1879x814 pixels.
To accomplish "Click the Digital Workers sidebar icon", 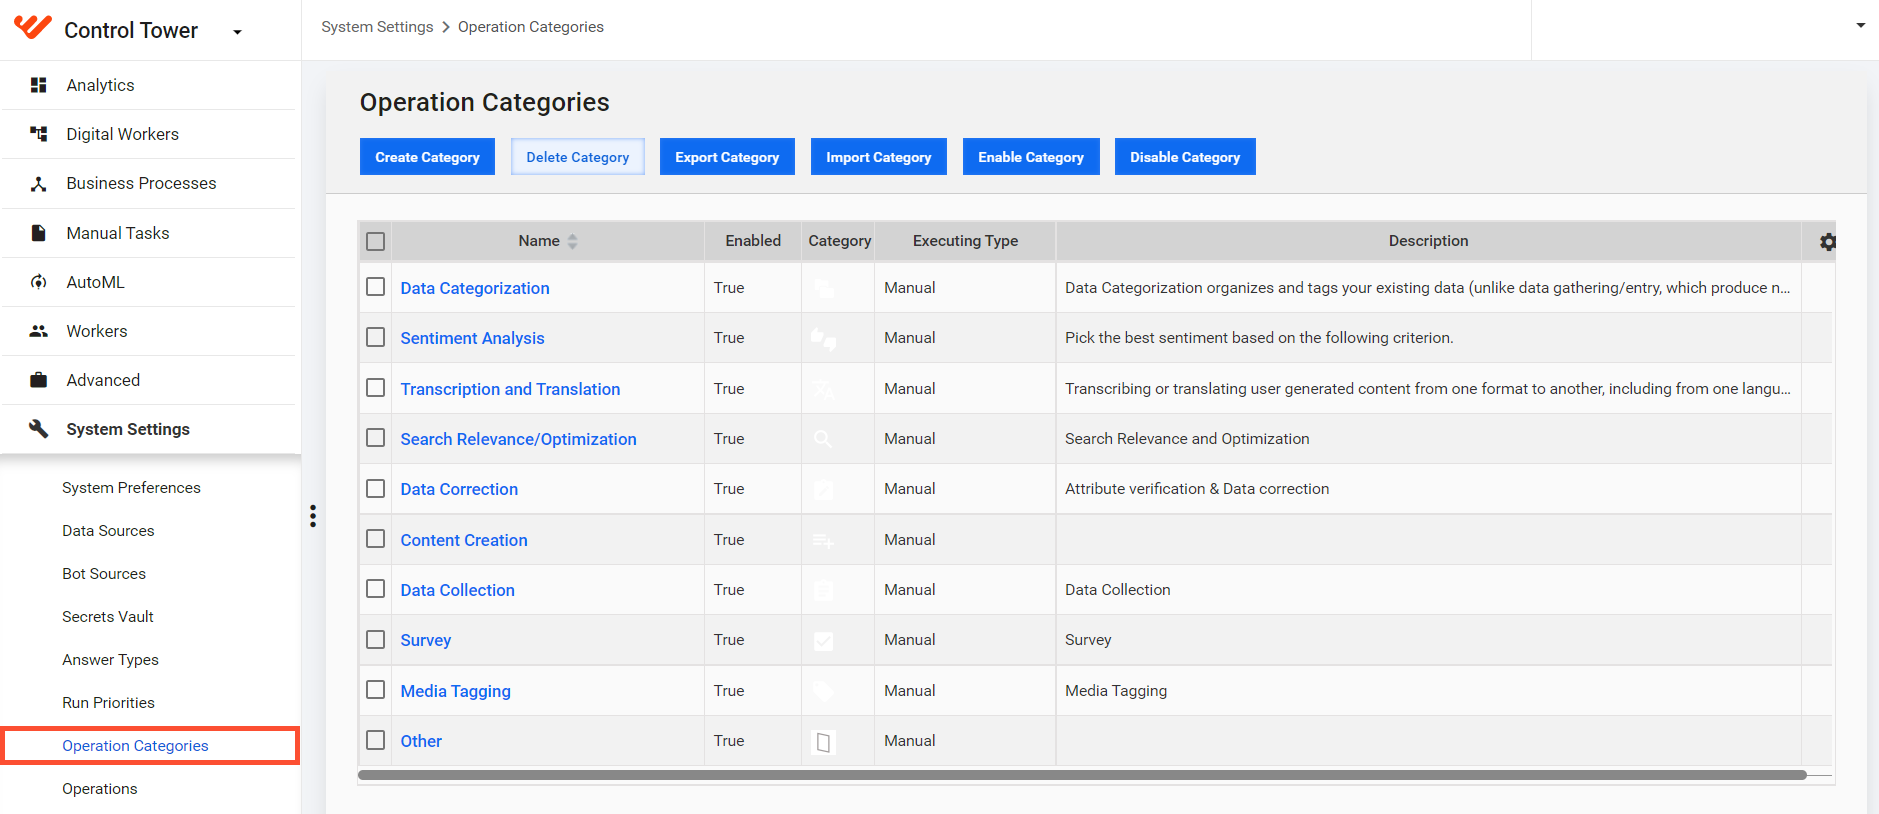I will (38, 134).
